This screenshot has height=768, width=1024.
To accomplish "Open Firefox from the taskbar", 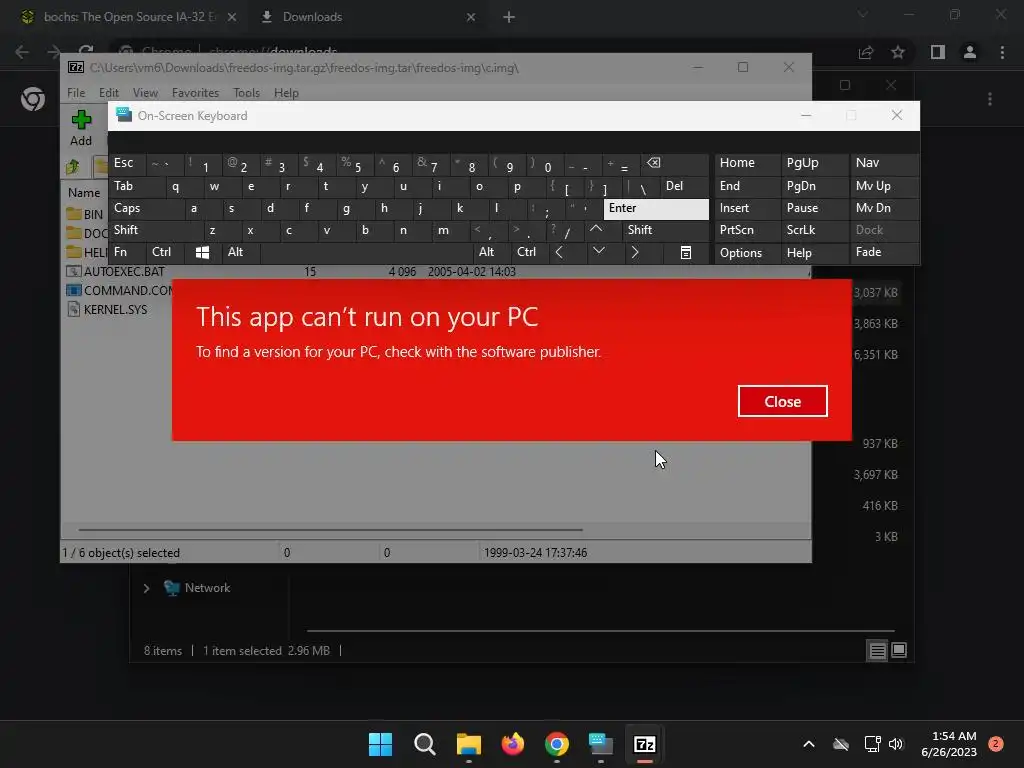I will (x=513, y=744).
